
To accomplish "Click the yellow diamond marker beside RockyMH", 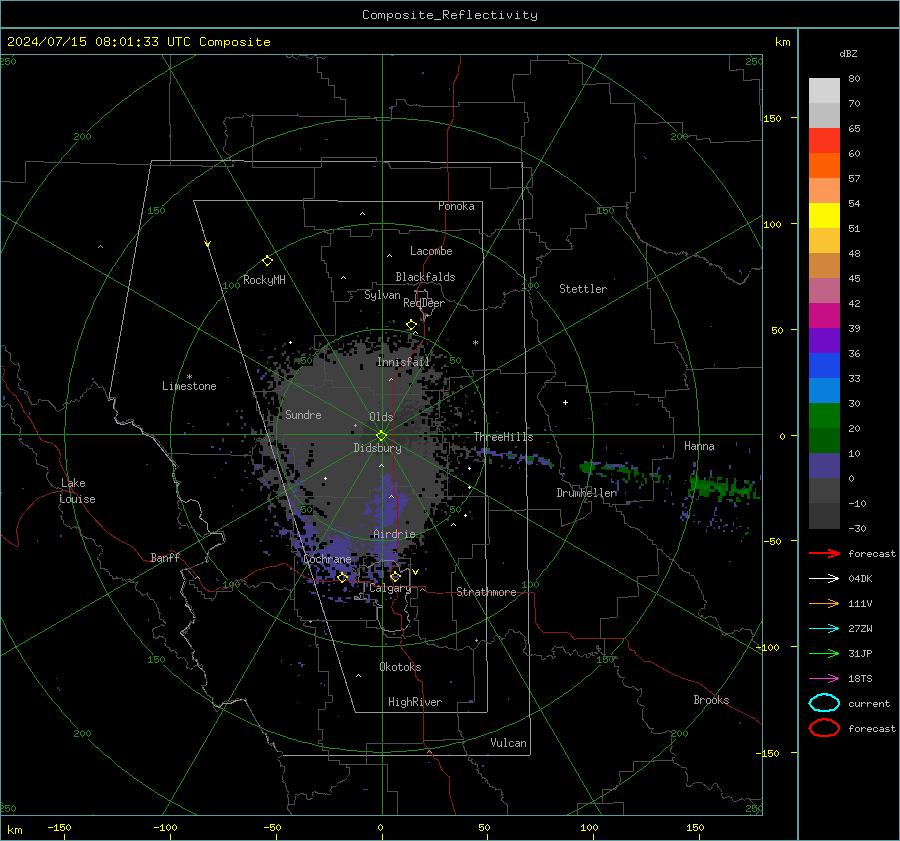I will 267,261.
